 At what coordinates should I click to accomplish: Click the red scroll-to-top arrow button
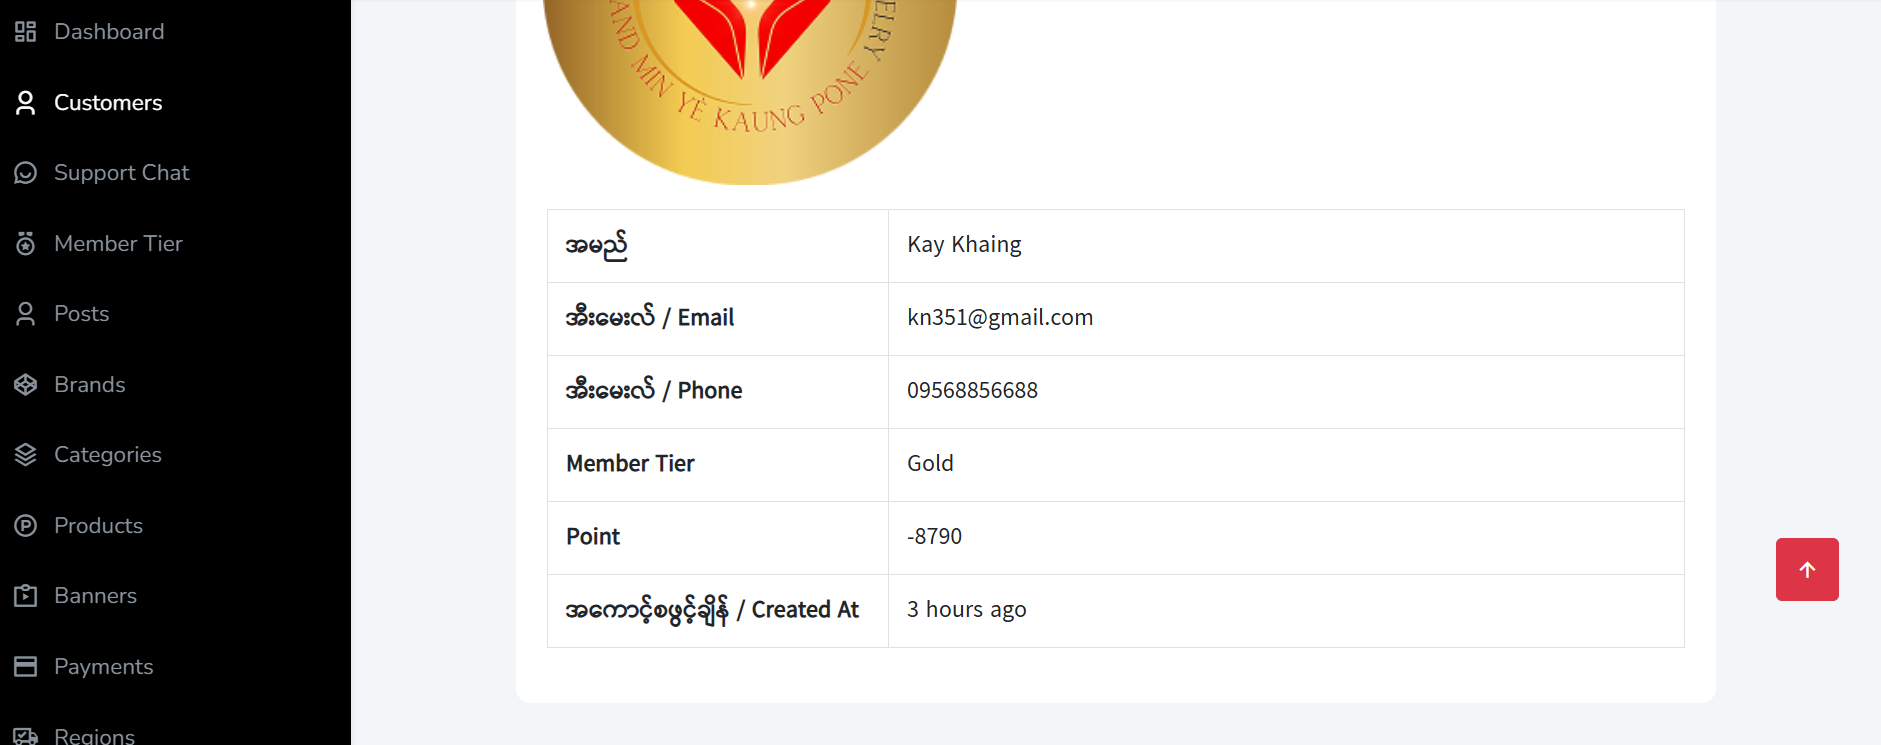pos(1807,570)
